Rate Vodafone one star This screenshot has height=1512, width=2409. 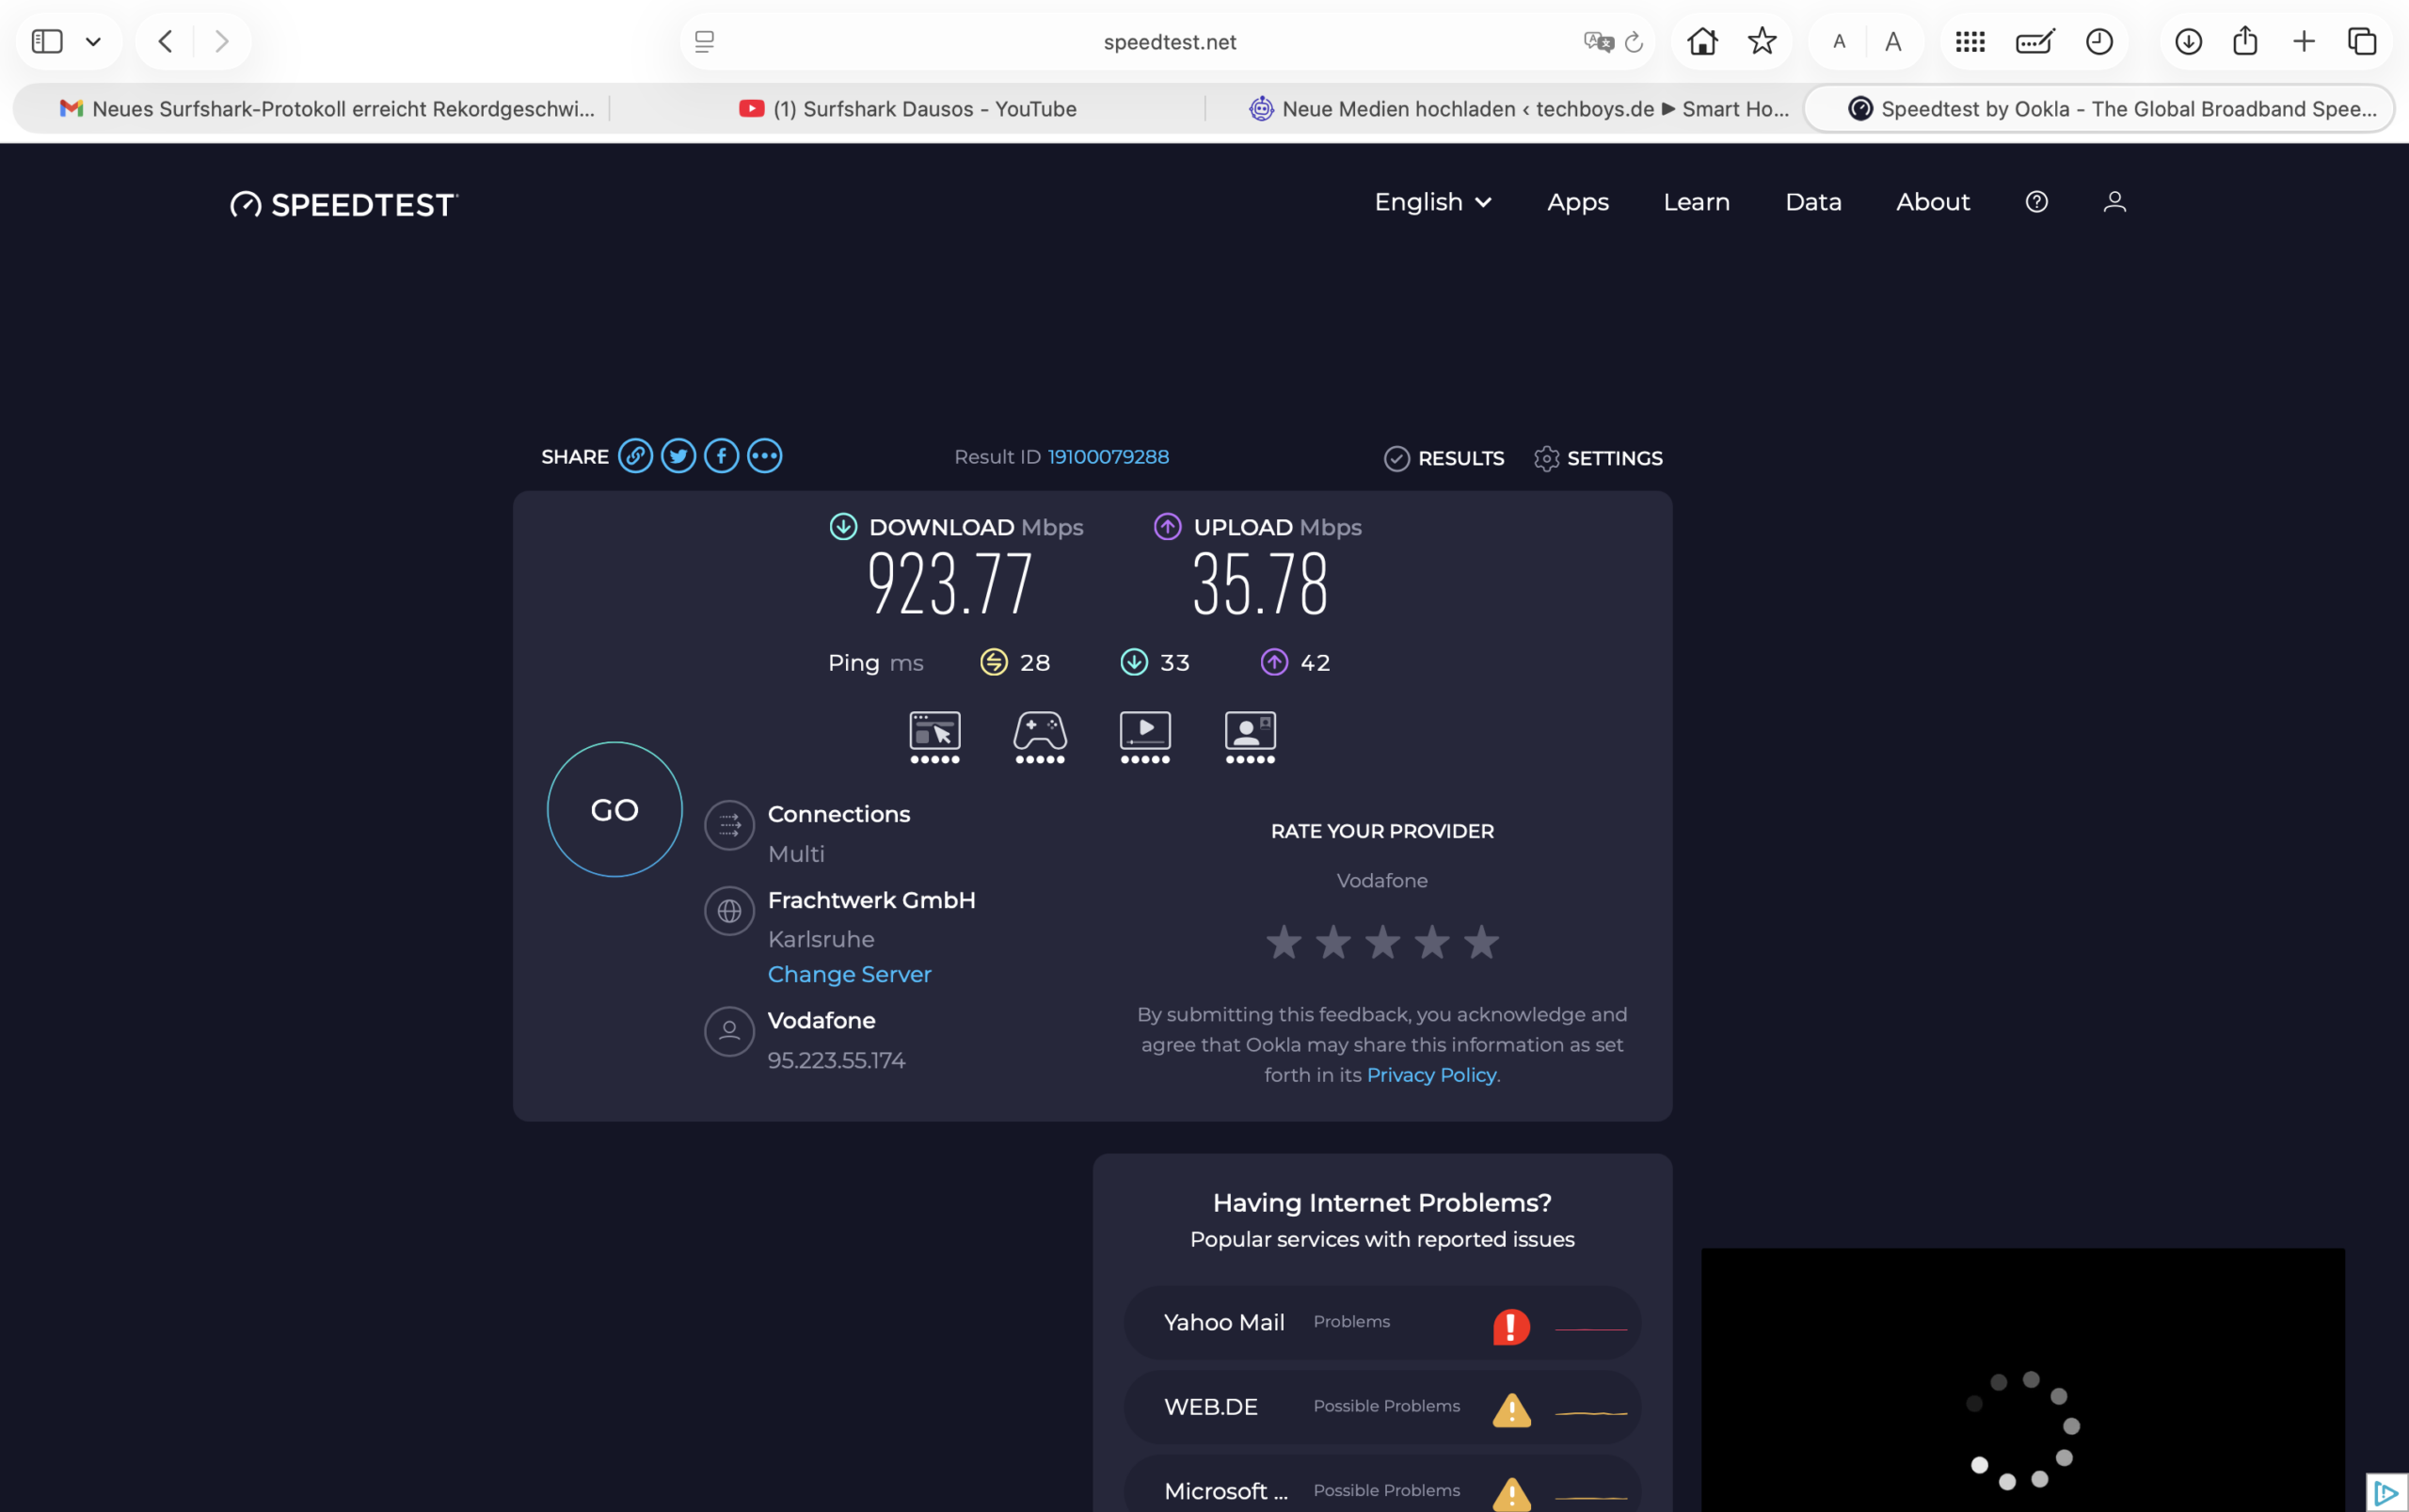point(1284,941)
